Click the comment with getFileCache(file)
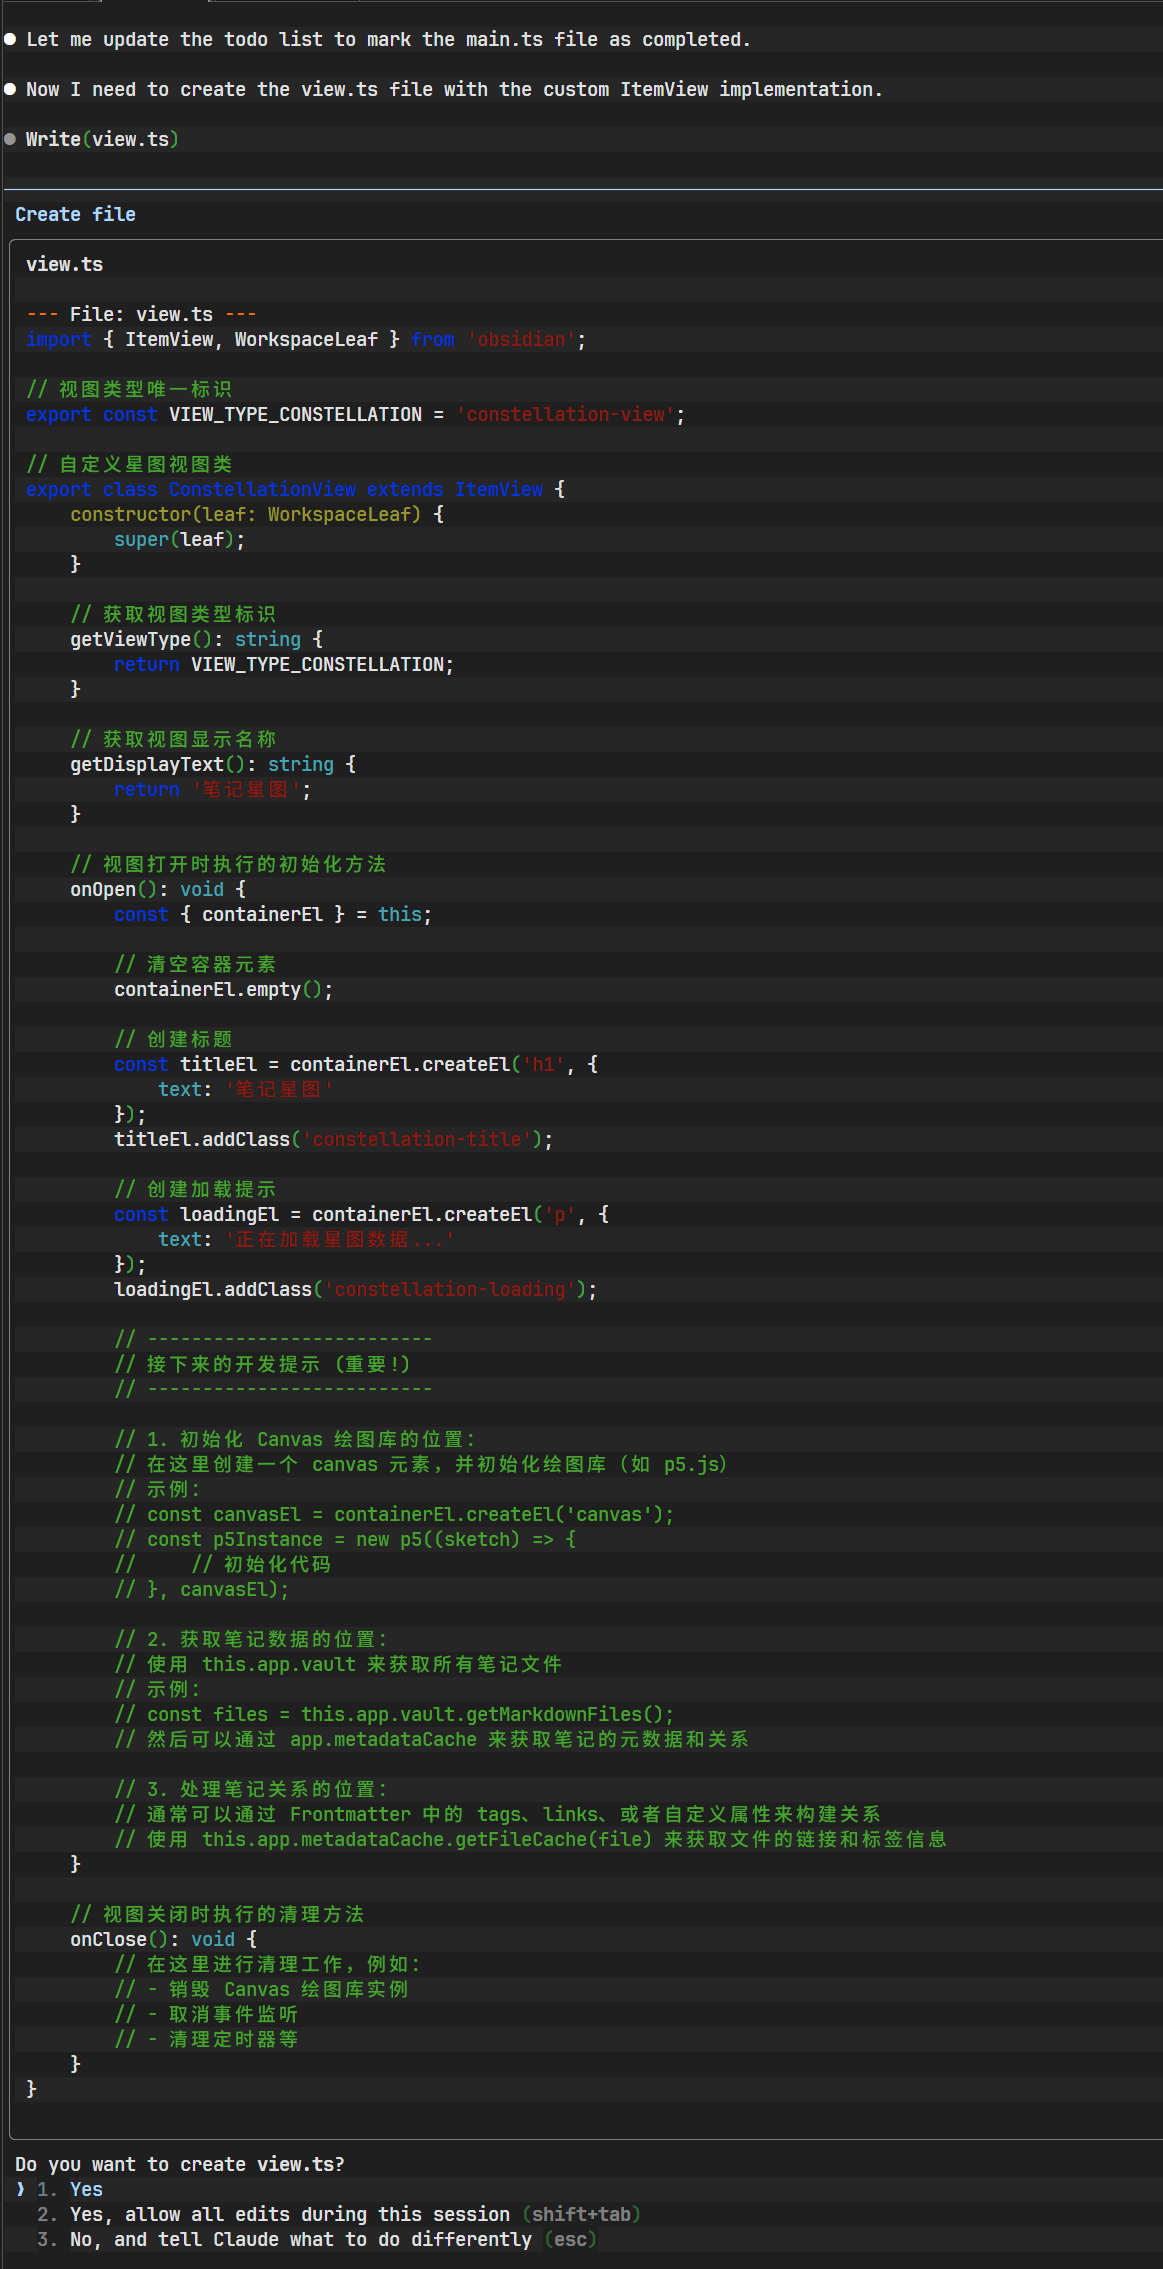The width and height of the screenshot is (1163, 2269). pos(530,1839)
